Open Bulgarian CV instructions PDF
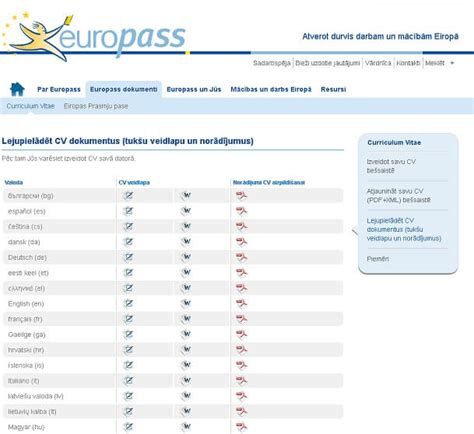This screenshot has width=474, height=434. [241, 195]
